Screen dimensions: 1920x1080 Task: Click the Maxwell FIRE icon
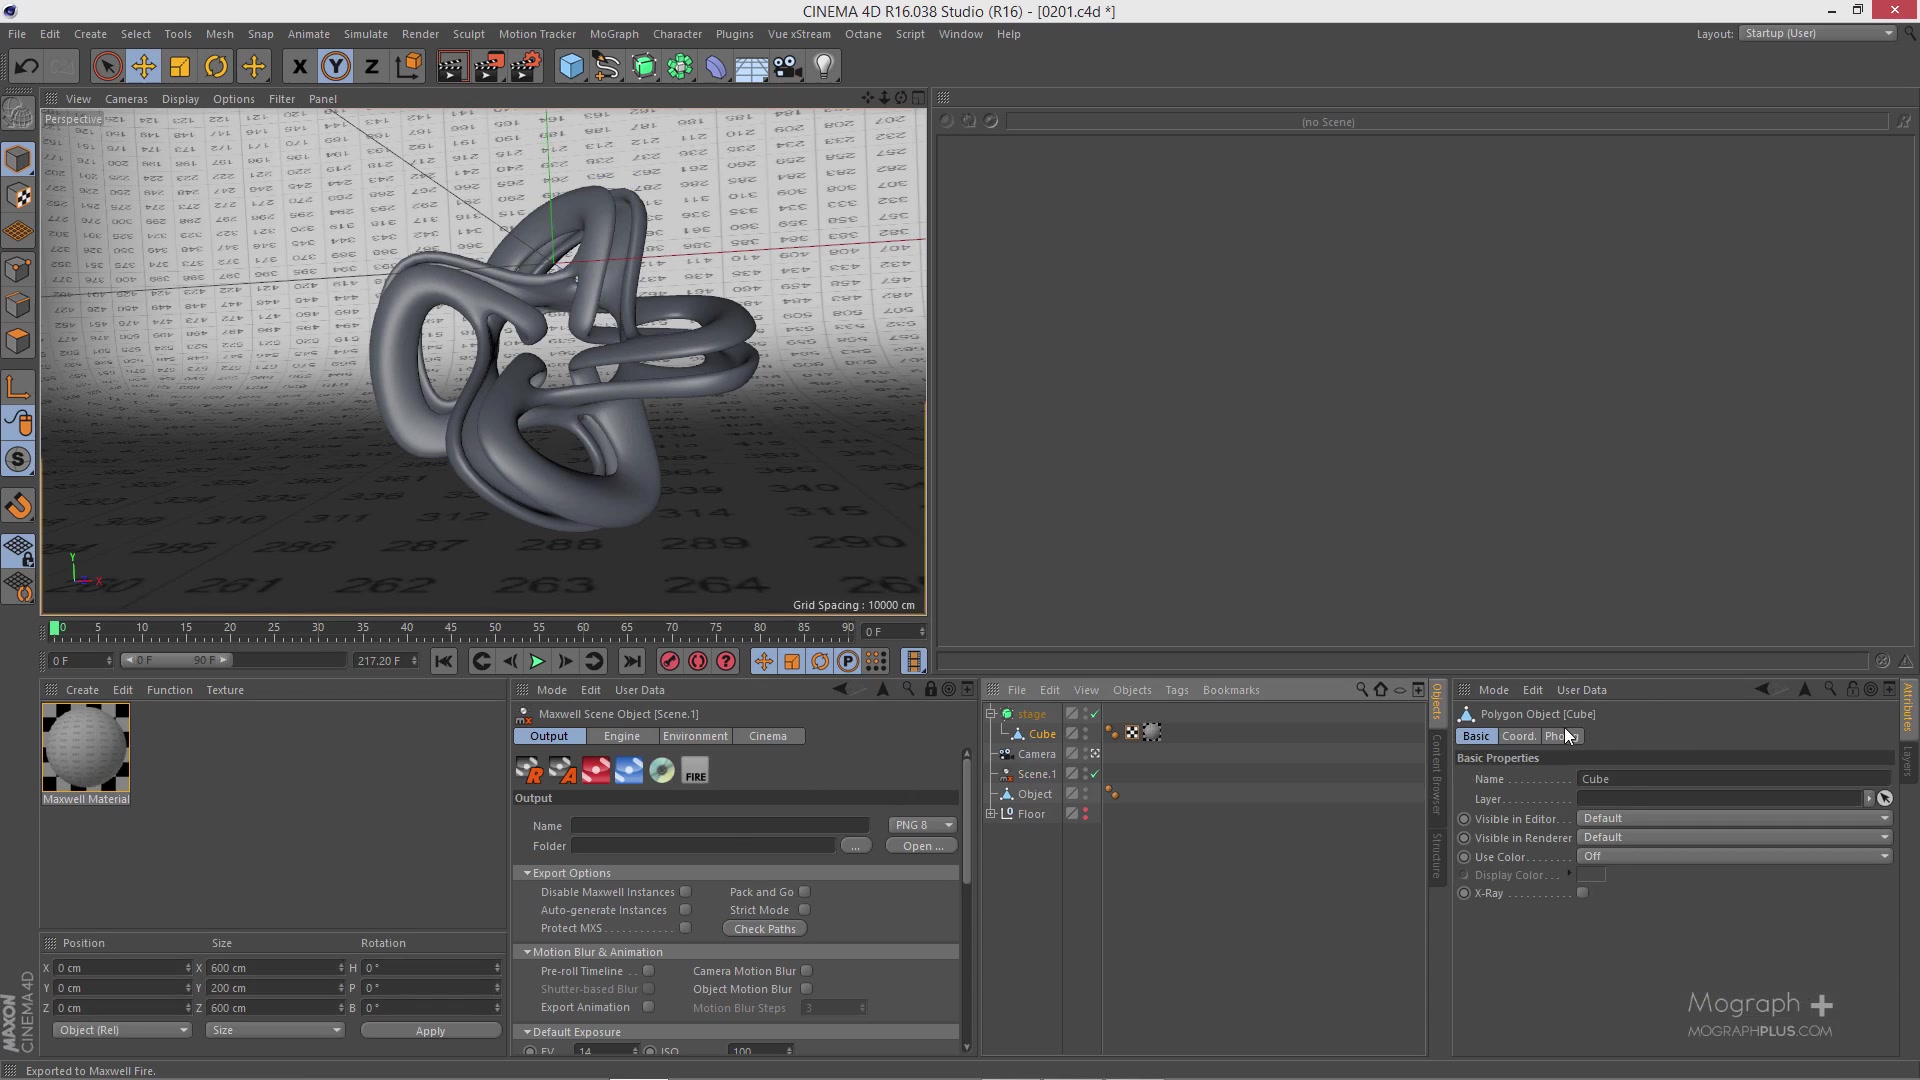pos(695,769)
